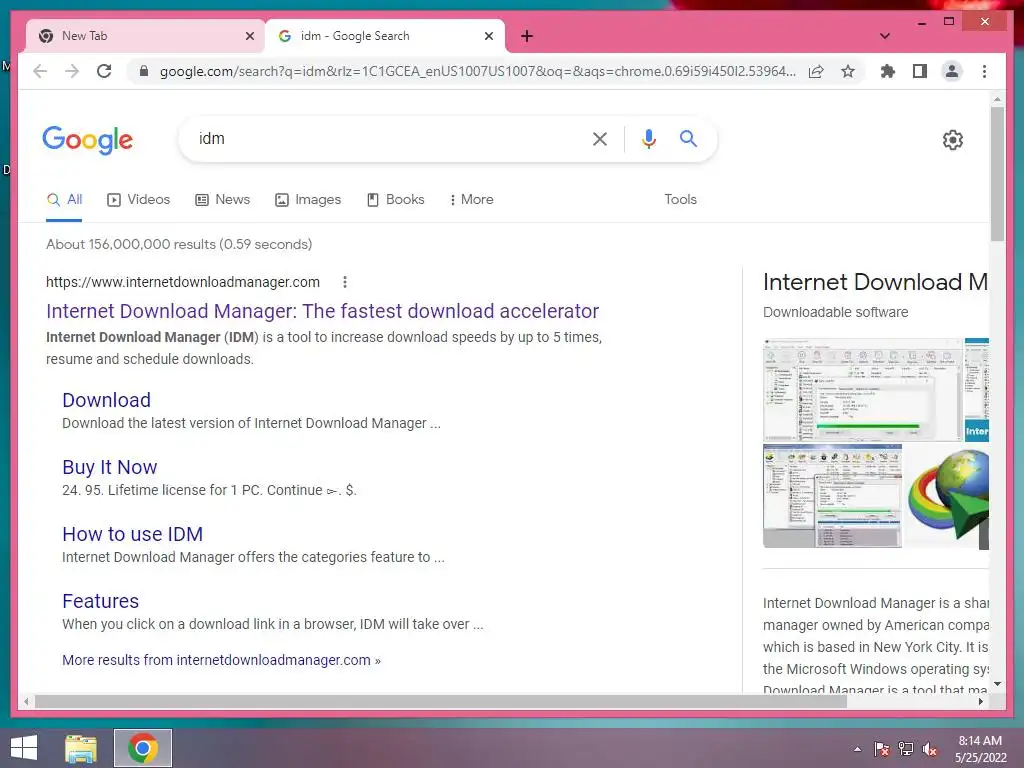The image size is (1024, 768).
Task: Open the Action Center flag icon
Action: 882,749
